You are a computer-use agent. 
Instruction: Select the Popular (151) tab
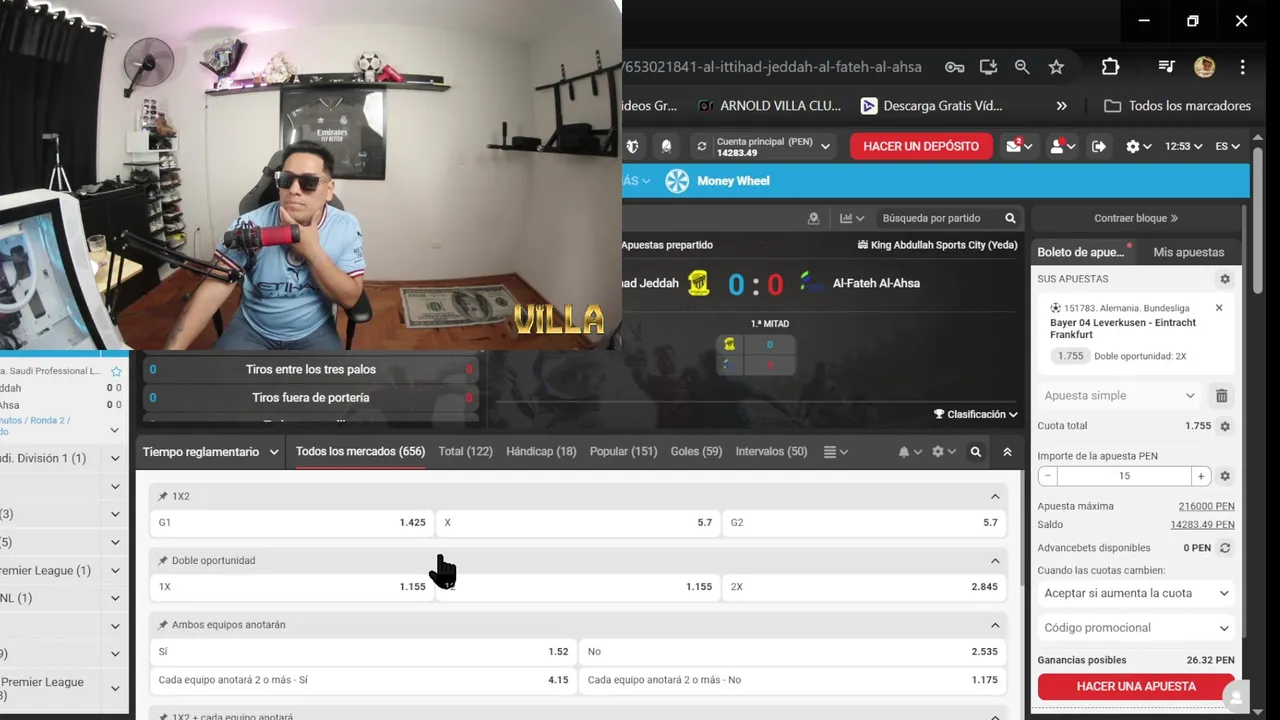623,452
